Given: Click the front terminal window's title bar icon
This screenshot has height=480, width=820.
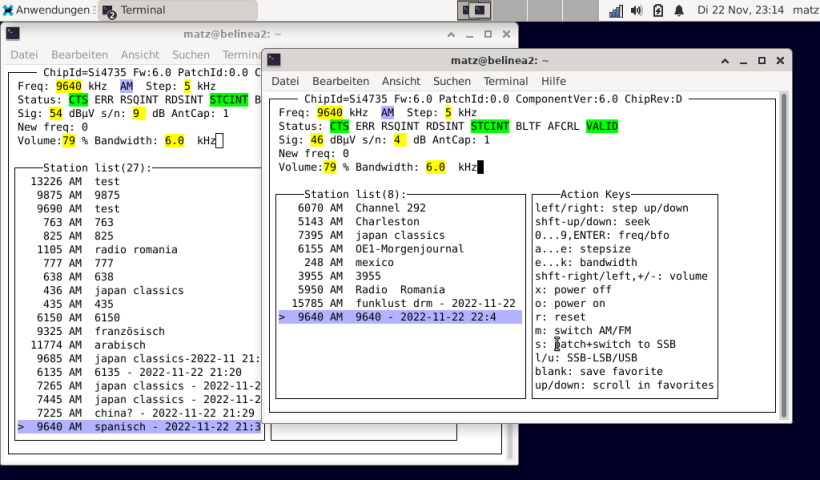Looking at the screenshot, I should 274,60.
